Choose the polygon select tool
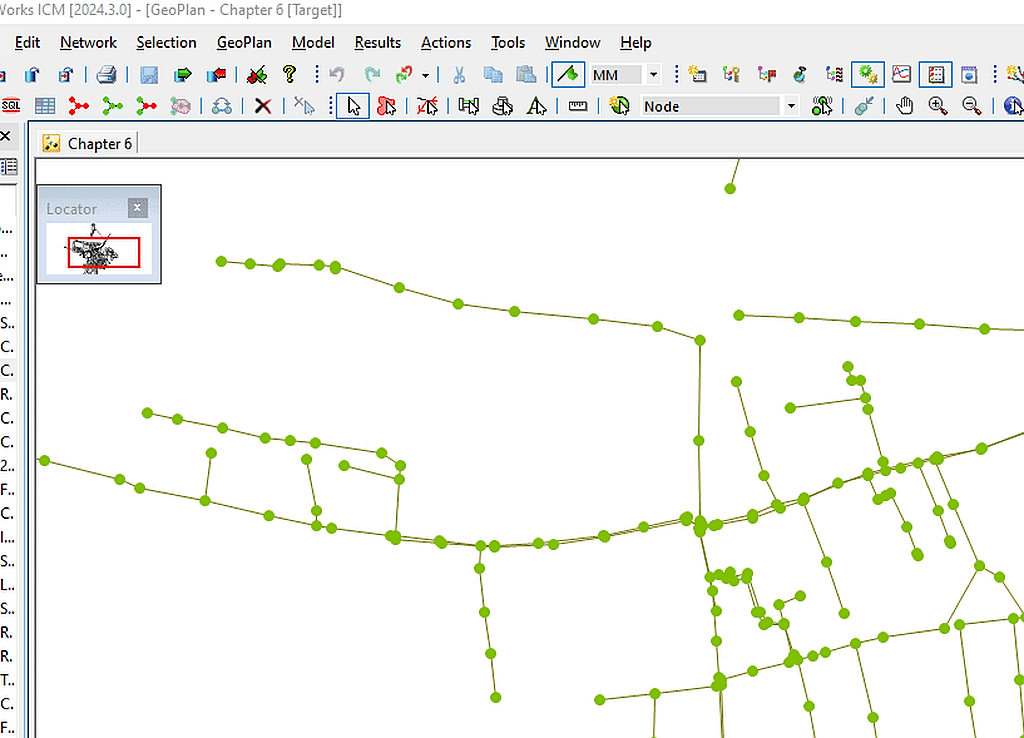This screenshot has height=738, width=1024. [x=387, y=106]
